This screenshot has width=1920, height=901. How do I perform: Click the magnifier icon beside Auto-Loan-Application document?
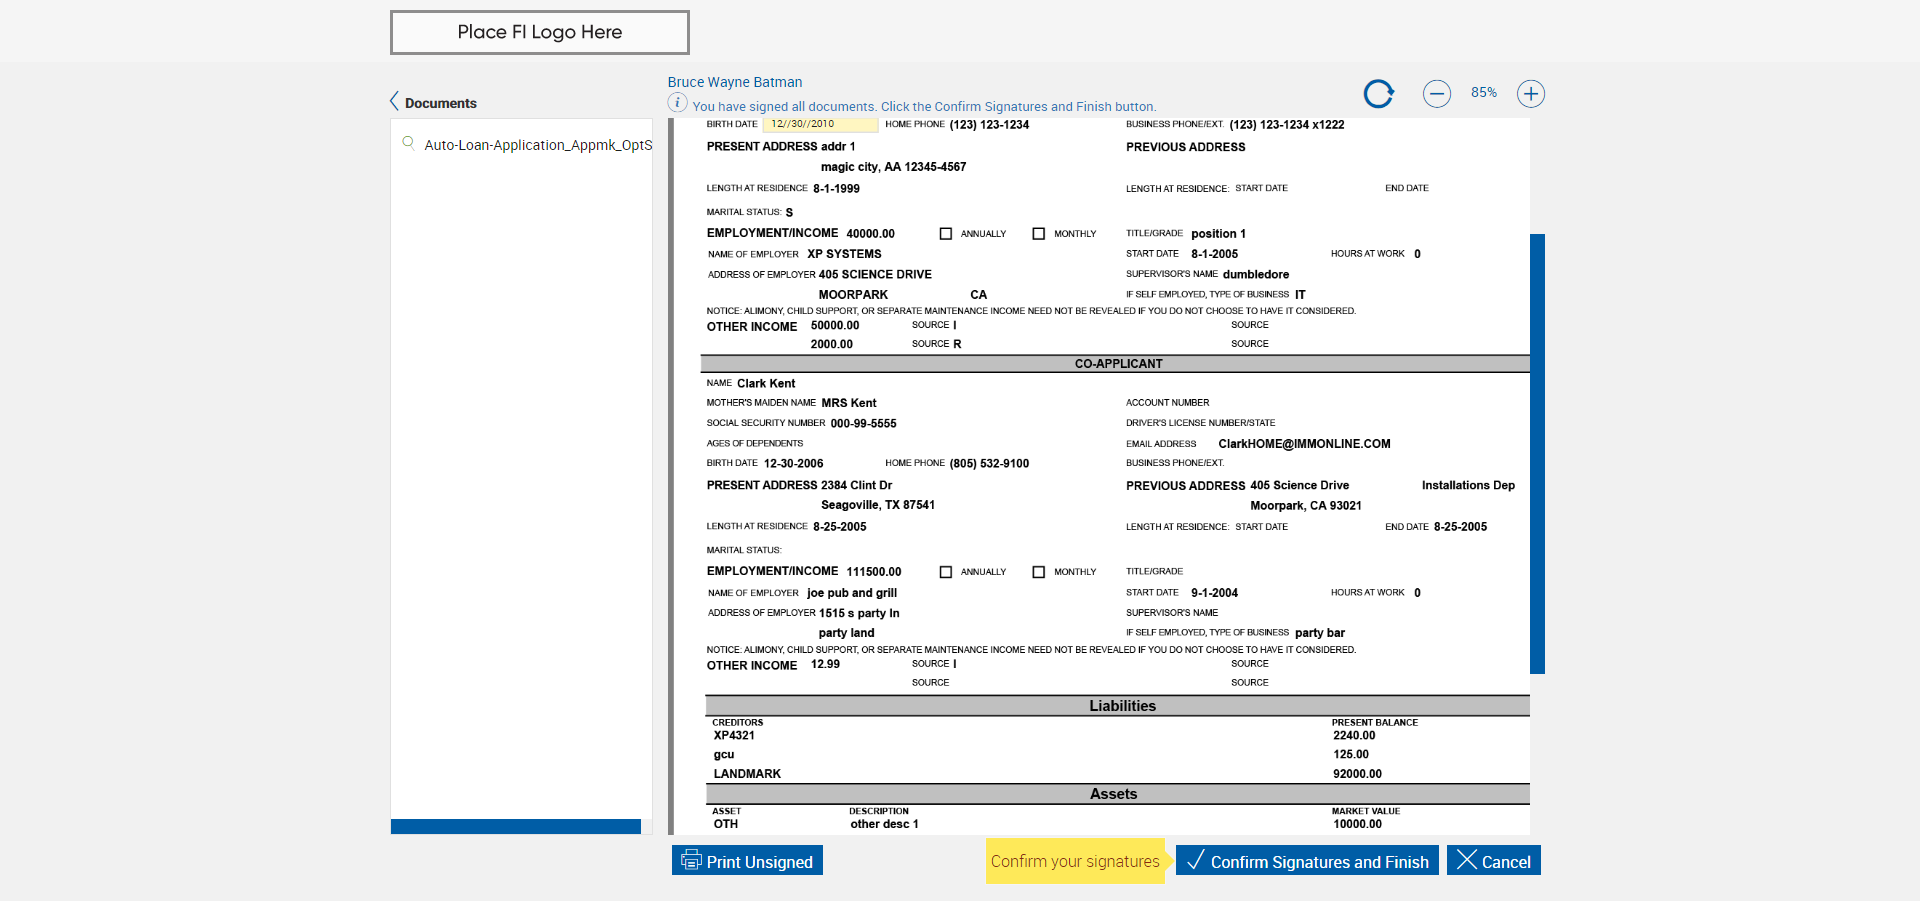[408, 143]
